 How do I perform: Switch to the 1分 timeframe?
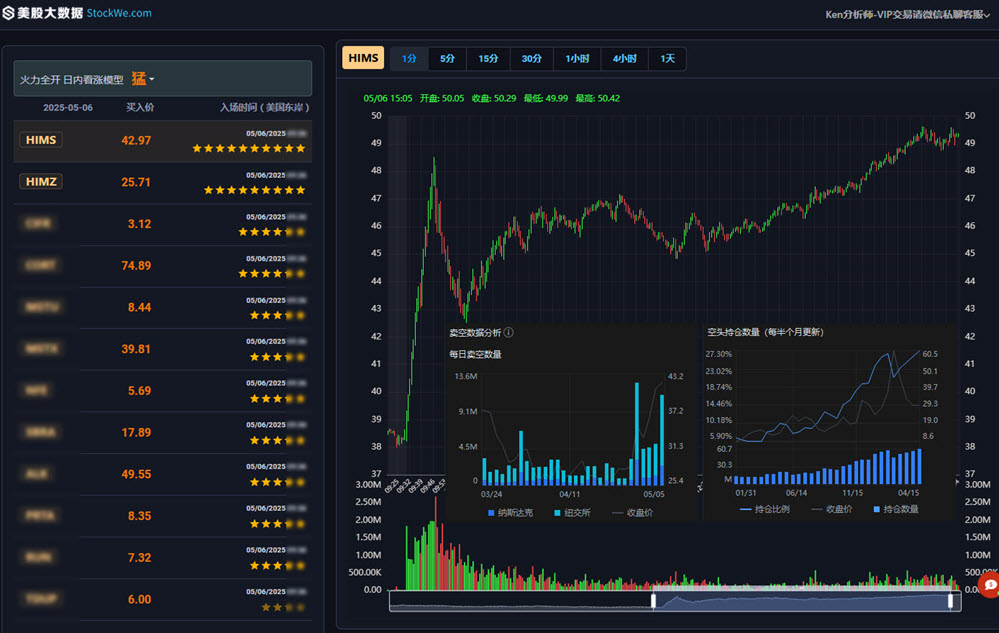[x=409, y=59]
